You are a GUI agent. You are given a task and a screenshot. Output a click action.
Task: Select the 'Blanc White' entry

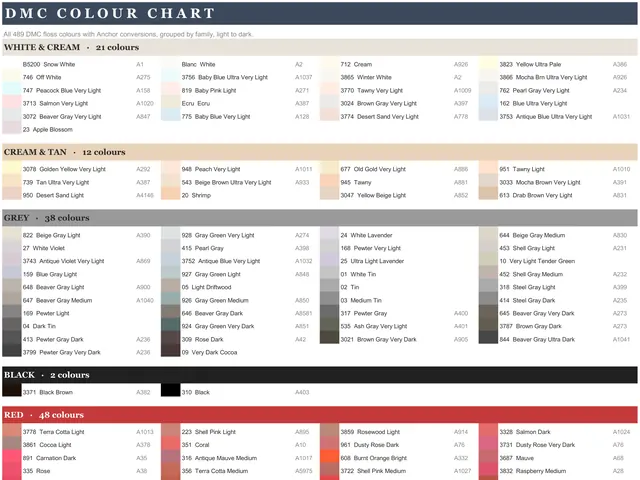pyautogui.click(x=198, y=64)
